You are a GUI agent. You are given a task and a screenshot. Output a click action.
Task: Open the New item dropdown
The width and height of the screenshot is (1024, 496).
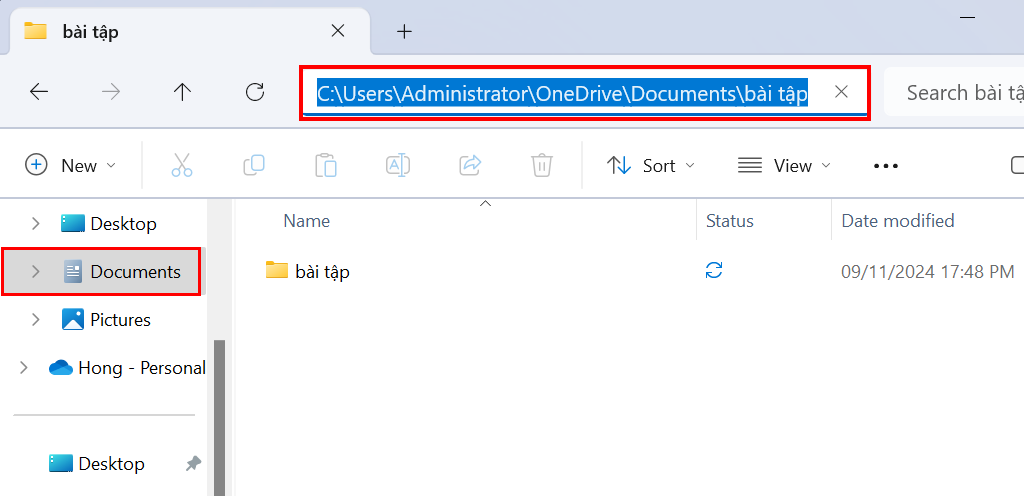(x=71, y=166)
